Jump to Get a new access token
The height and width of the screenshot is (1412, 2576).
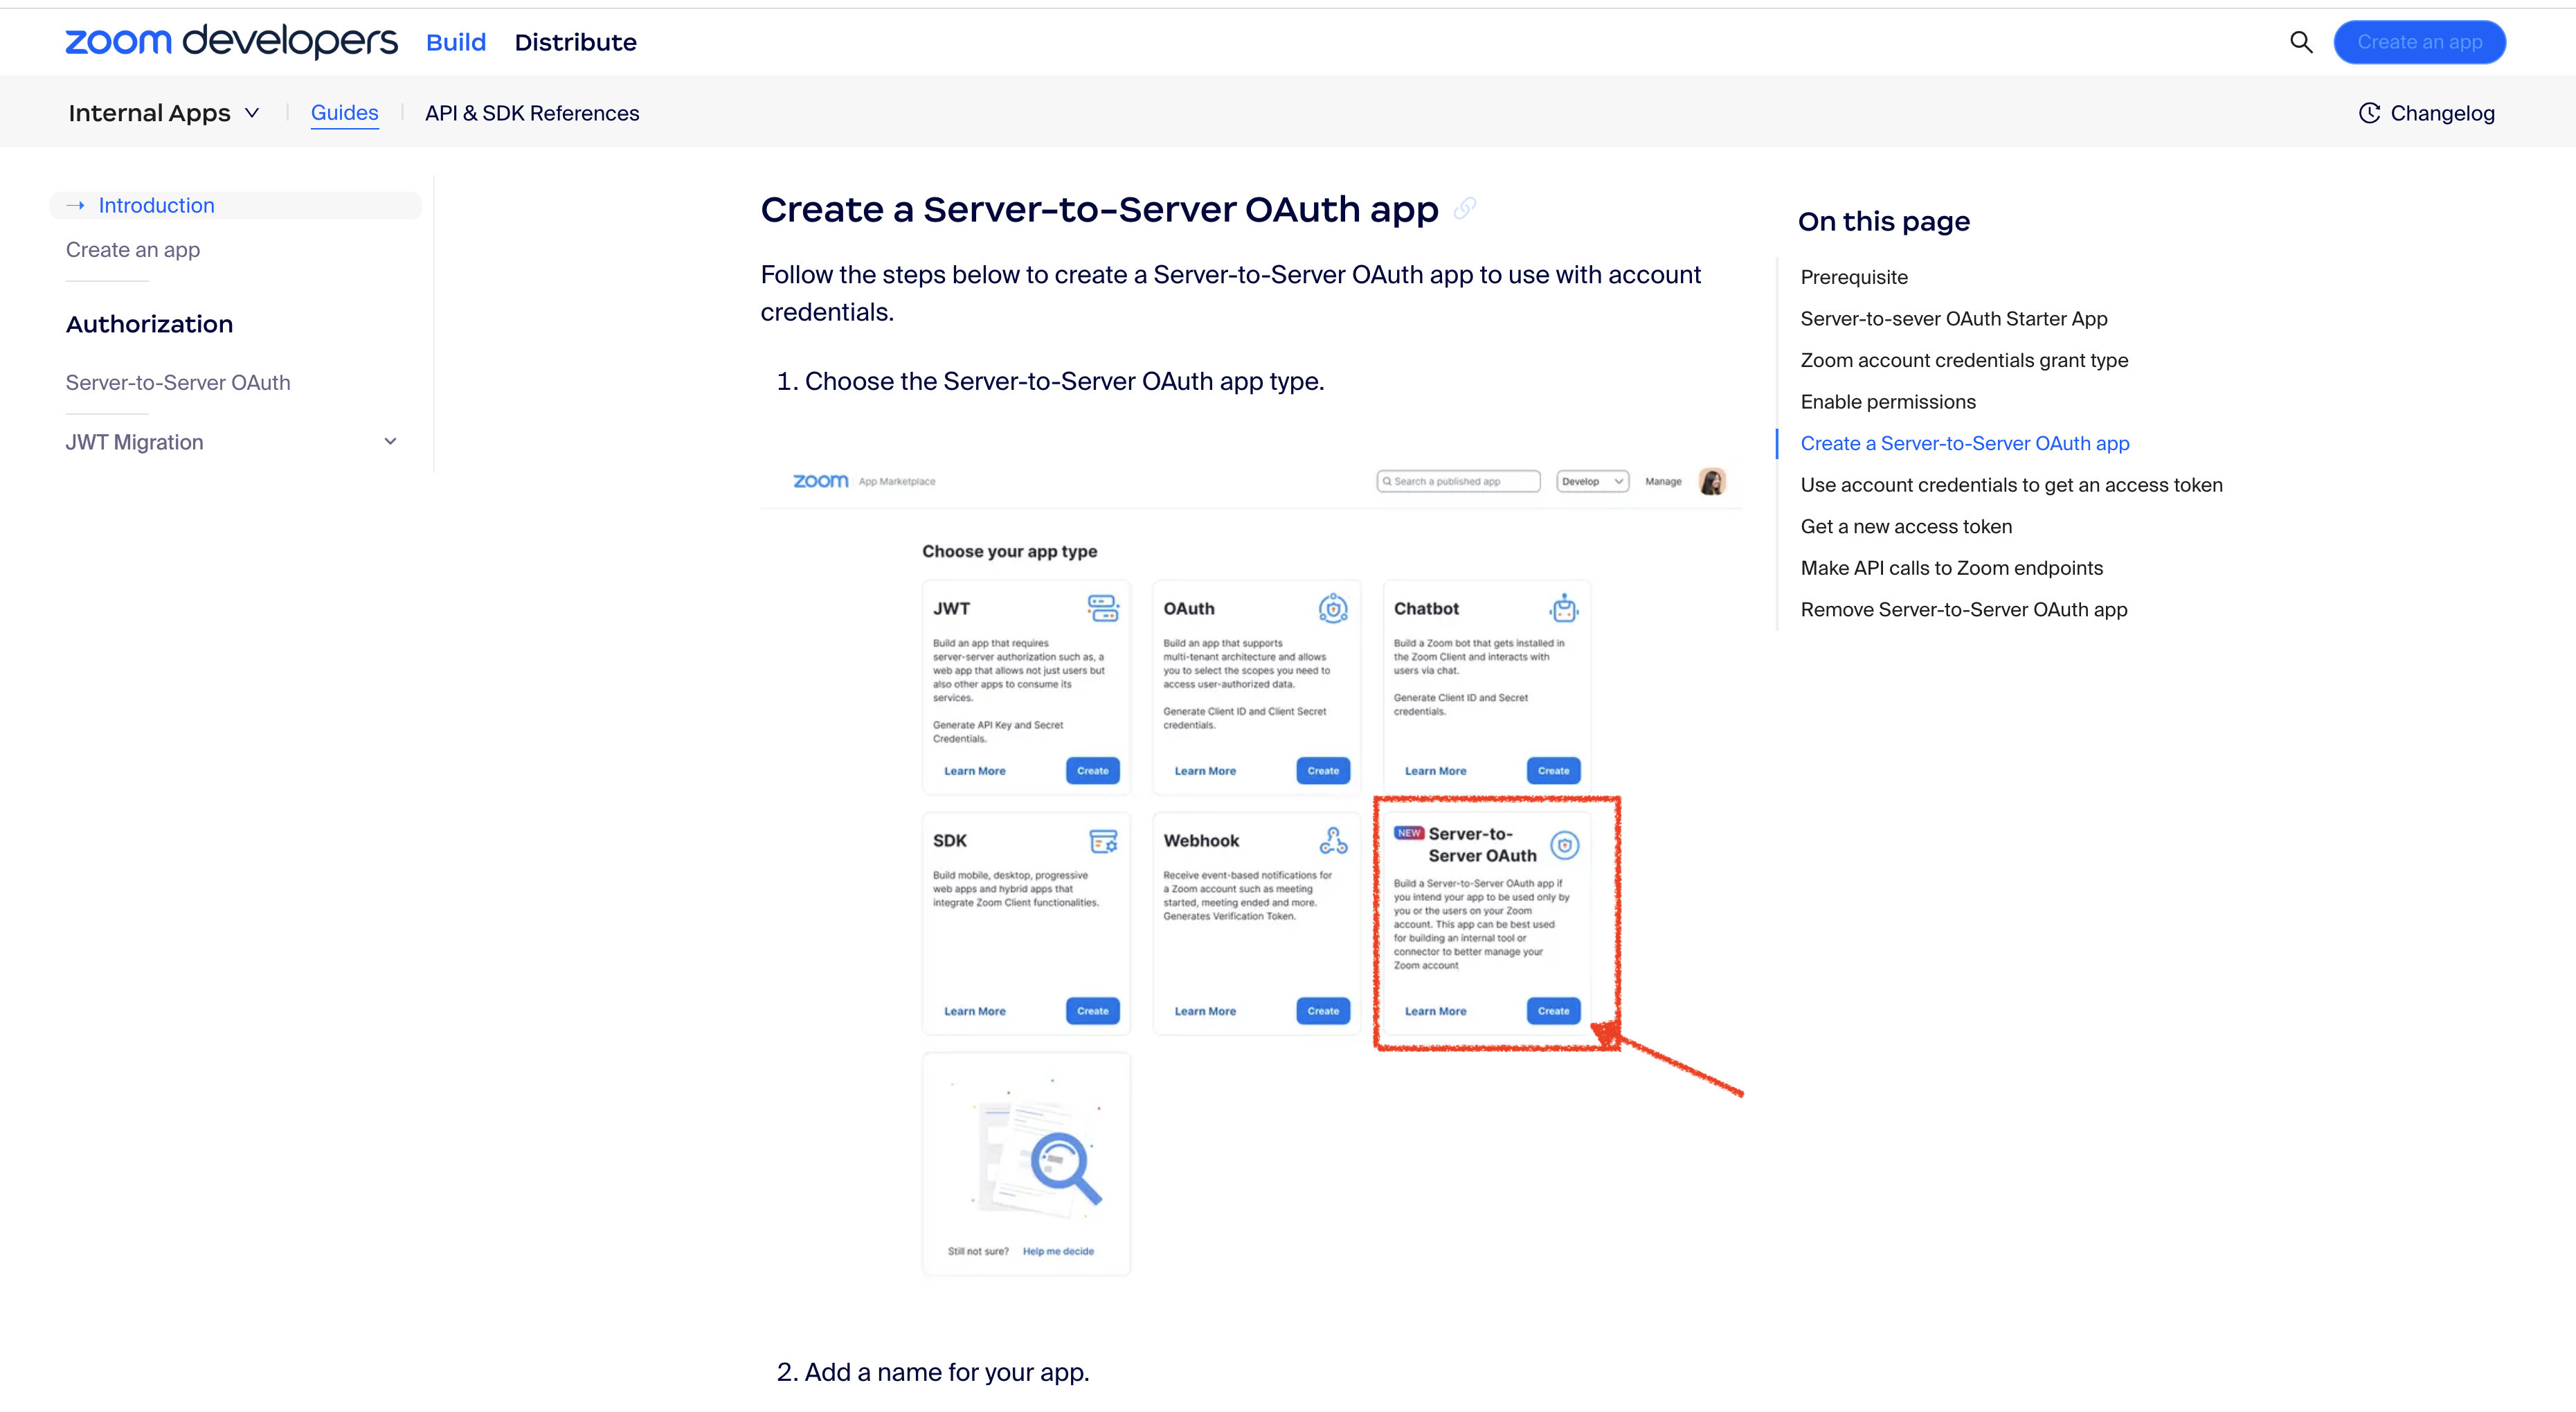click(1905, 526)
